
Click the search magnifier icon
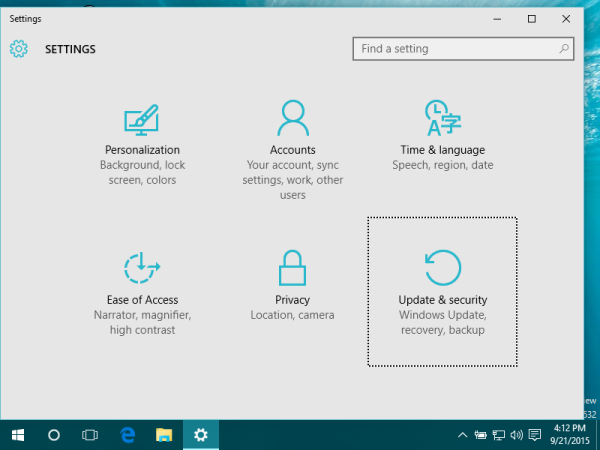[564, 49]
